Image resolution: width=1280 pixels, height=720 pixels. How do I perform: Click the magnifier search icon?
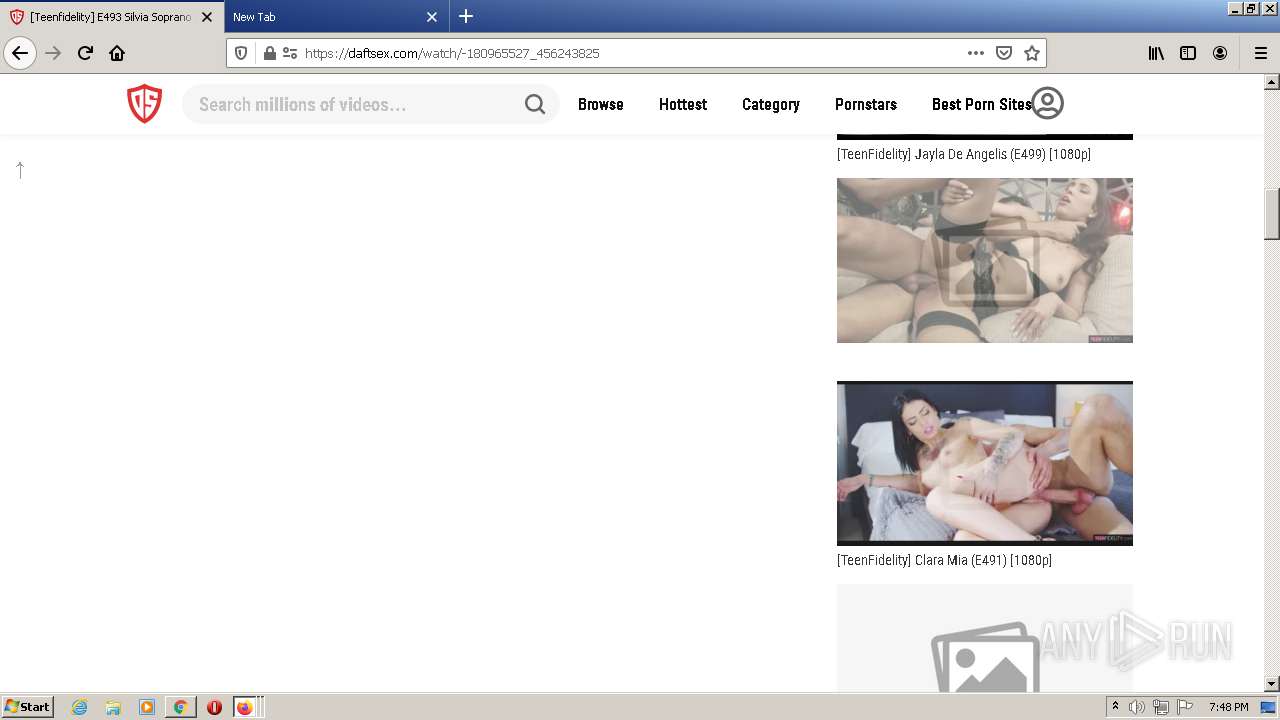(x=535, y=104)
